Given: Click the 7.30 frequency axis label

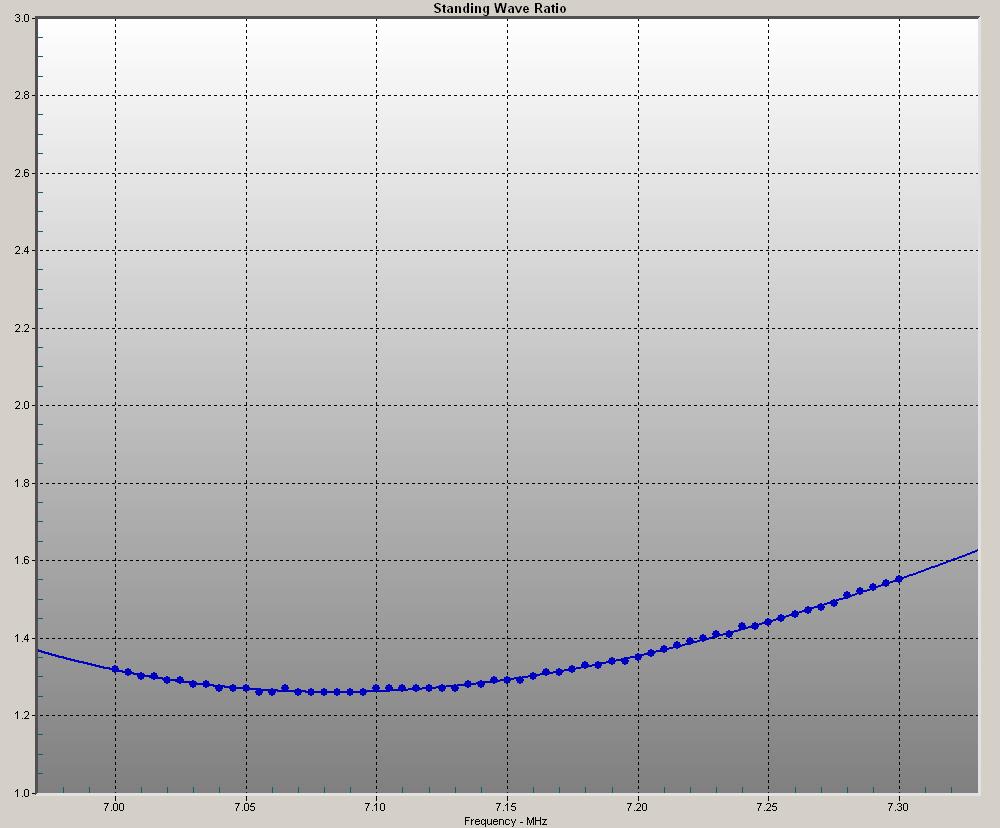Looking at the screenshot, I should click(898, 807).
